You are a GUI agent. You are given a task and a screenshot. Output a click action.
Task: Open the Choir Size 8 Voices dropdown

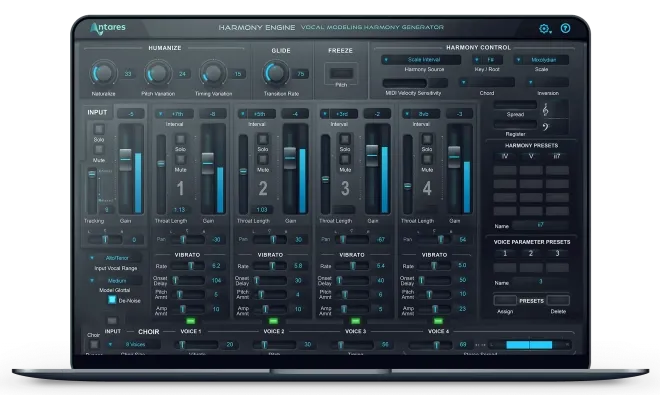click(133, 344)
